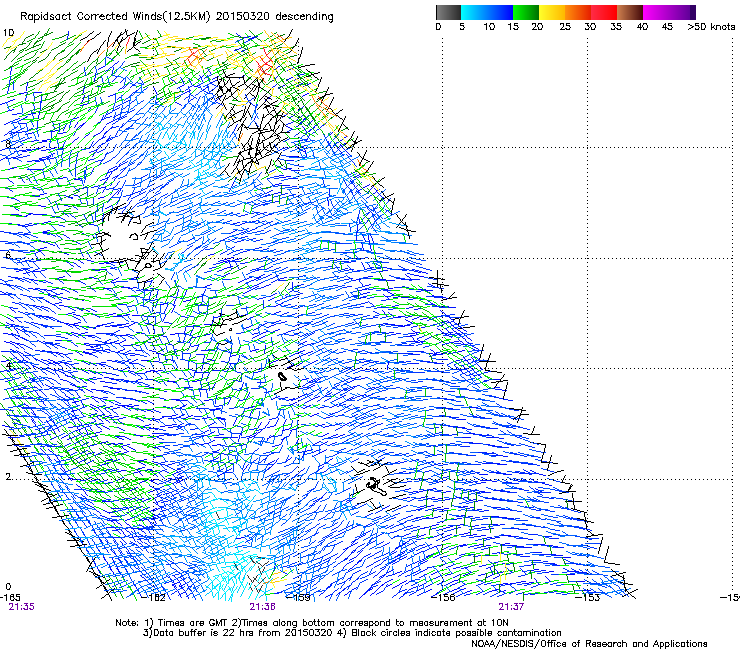Click the 'Data buffer is 22 hrs' note line
The image size is (740, 650).
click(x=352, y=633)
